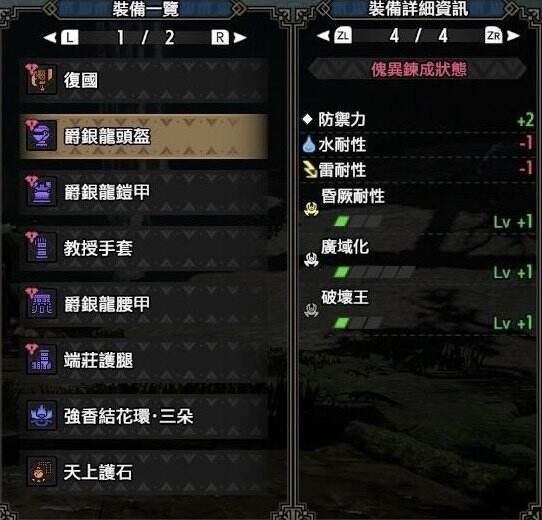Select the 強香結花環·三朵 list entry
The width and height of the screenshot is (542, 520).
point(144,416)
